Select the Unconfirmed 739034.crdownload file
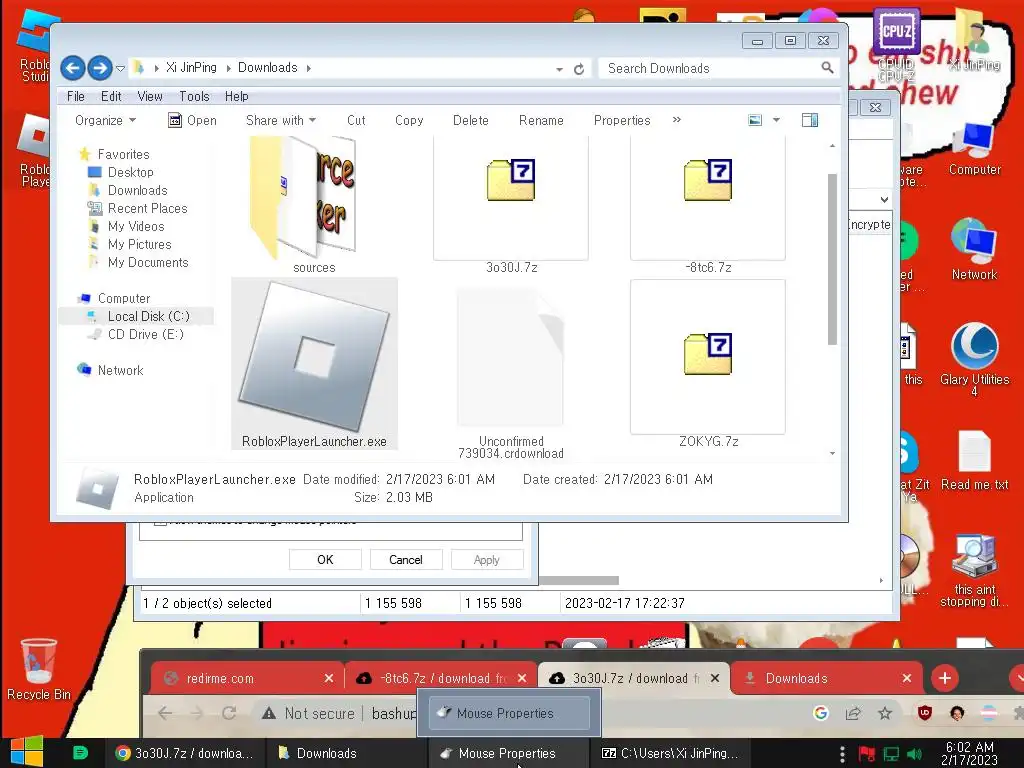 (511, 372)
